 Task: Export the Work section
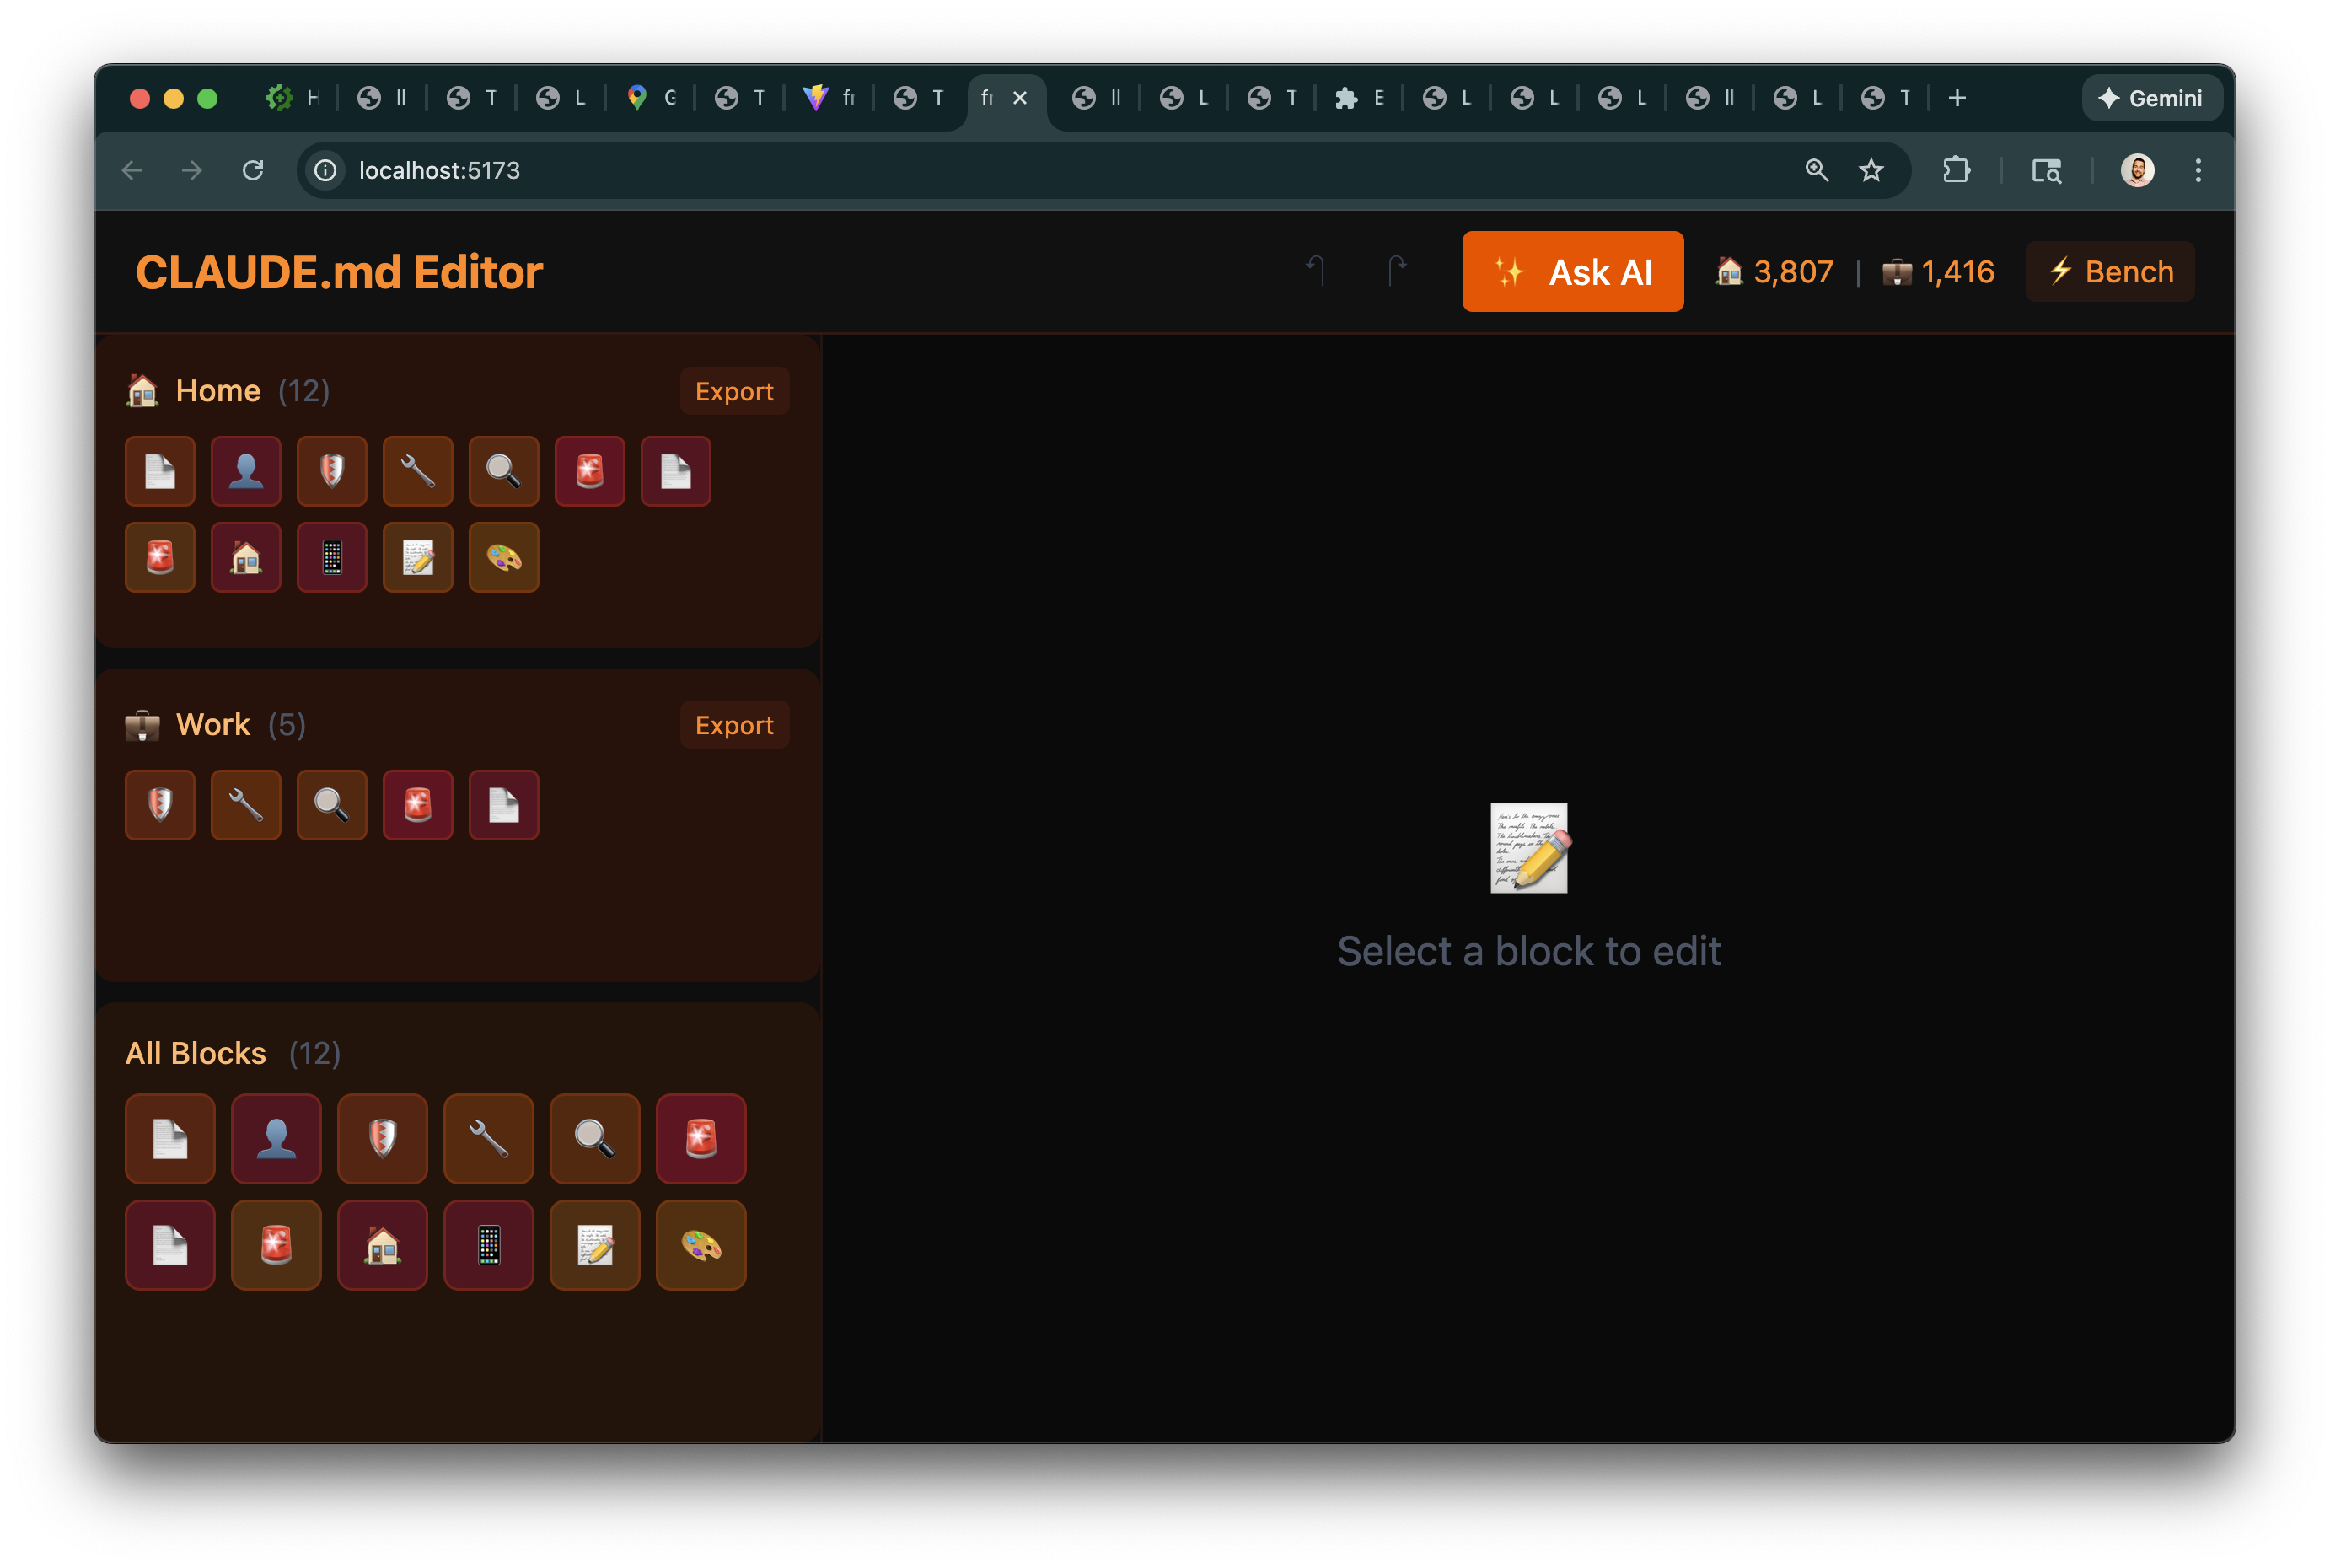(x=734, y=725)
